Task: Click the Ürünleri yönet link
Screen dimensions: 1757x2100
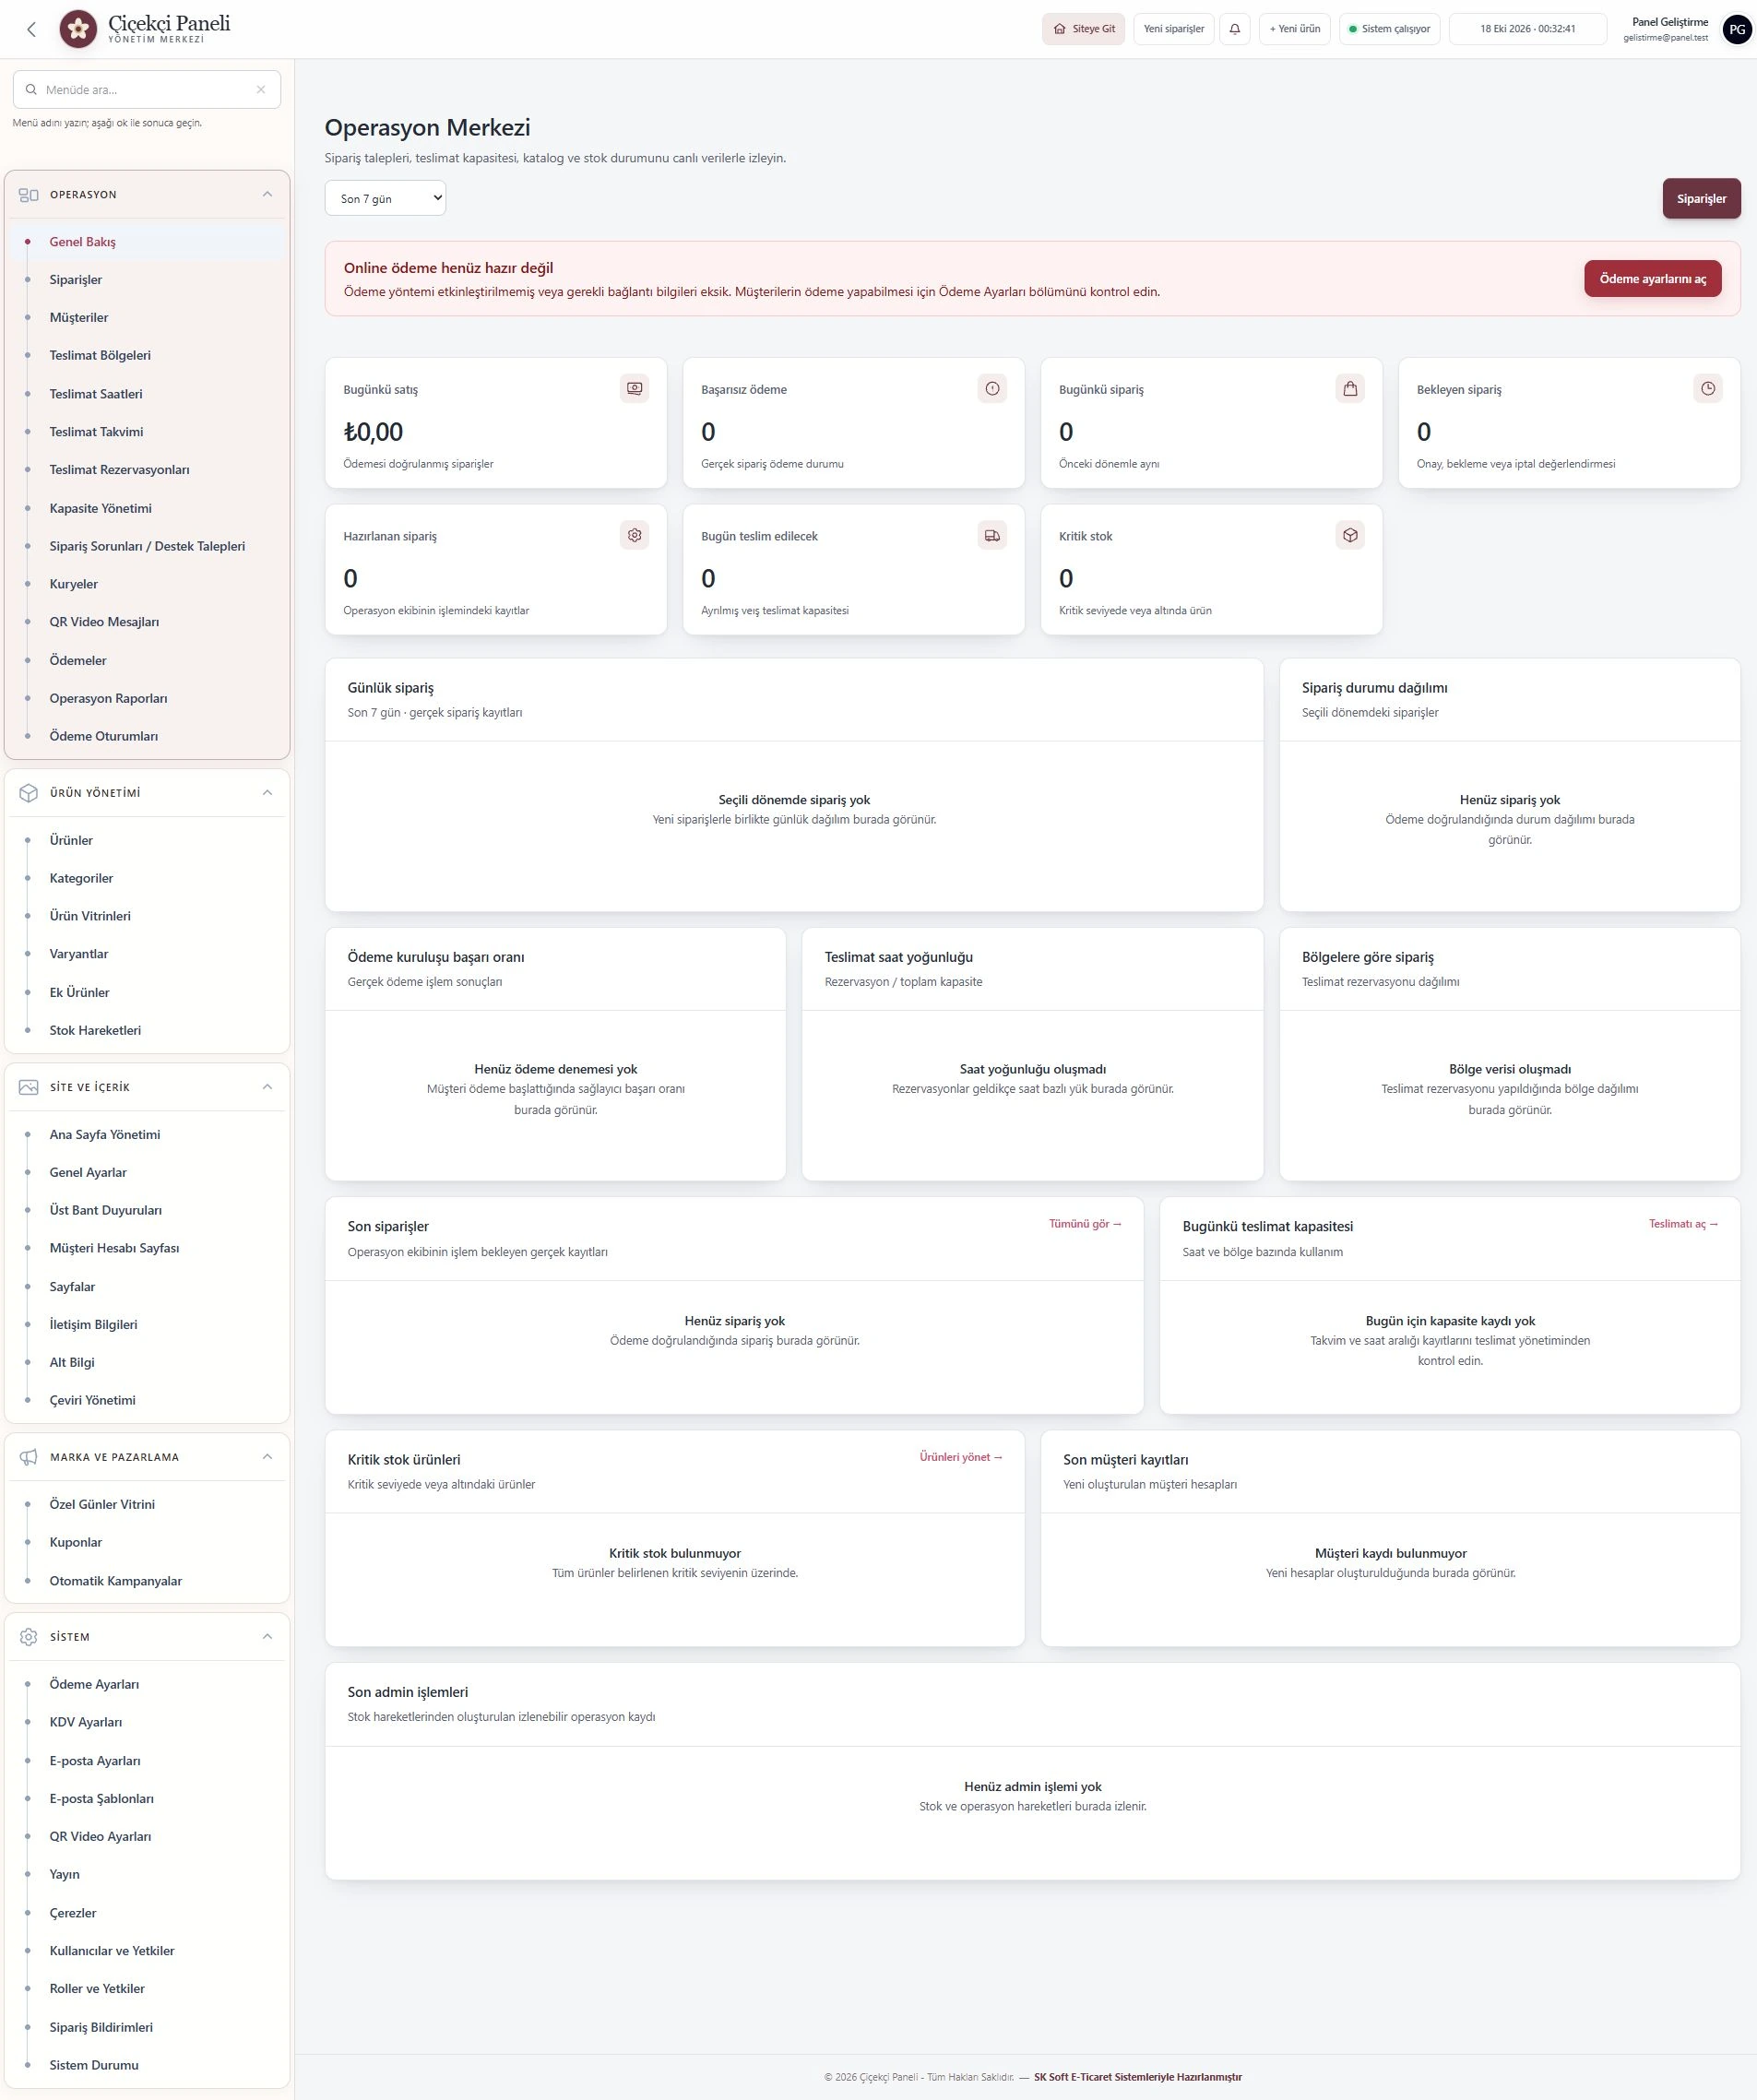Action: [x=961, y=1457]
